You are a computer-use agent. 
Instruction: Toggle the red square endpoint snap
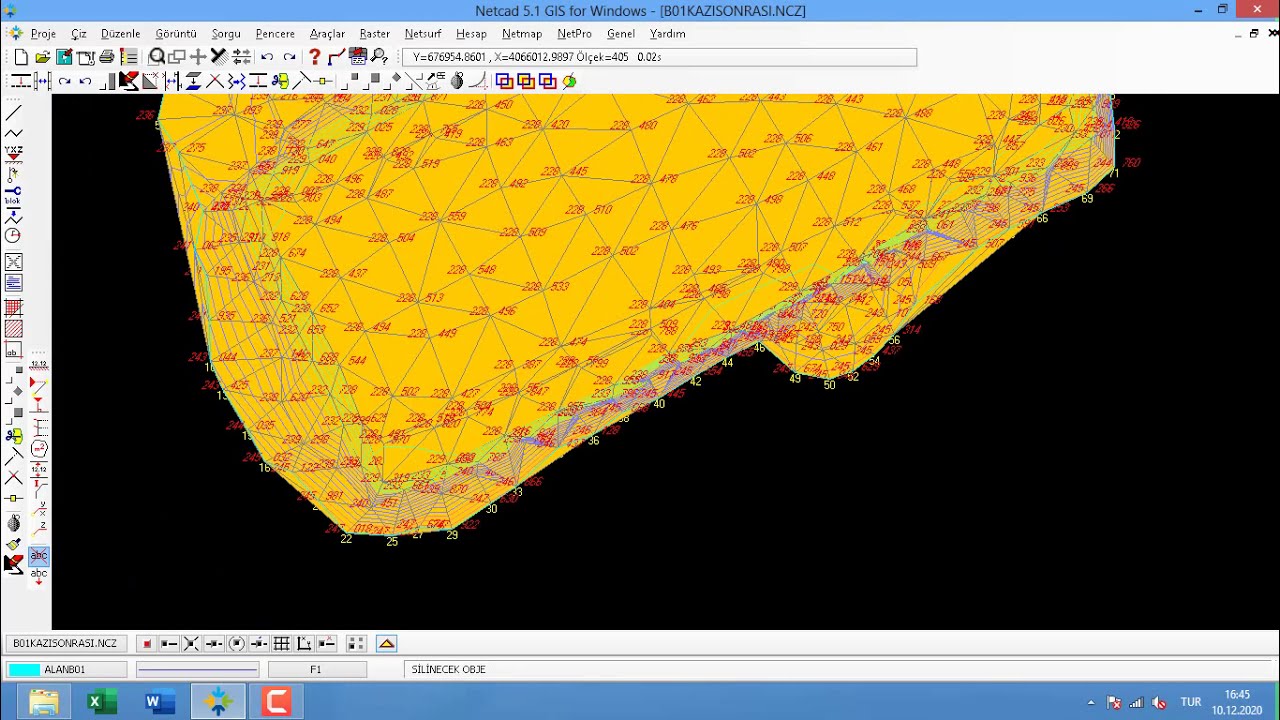click(147, 643)
